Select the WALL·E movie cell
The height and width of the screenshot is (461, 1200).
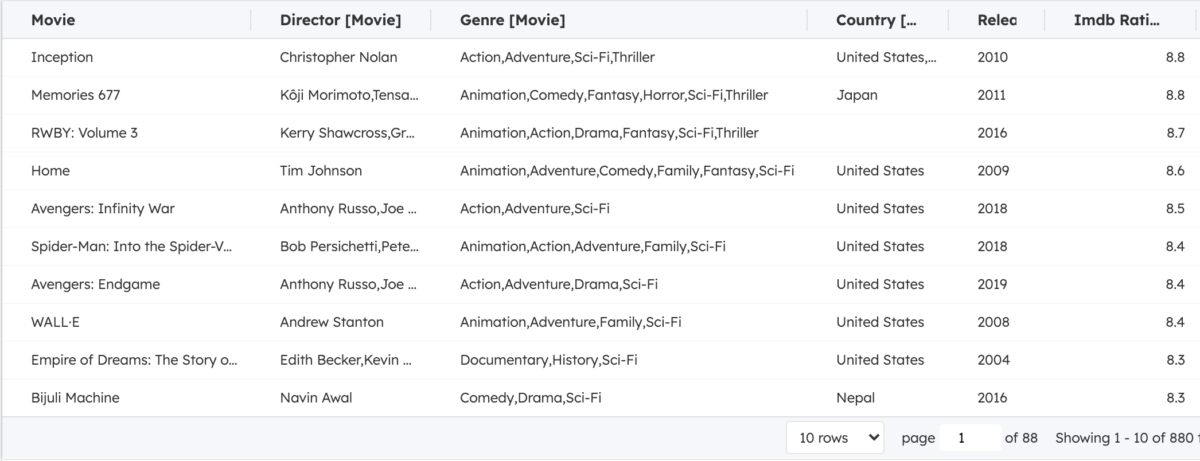(57, 322)
